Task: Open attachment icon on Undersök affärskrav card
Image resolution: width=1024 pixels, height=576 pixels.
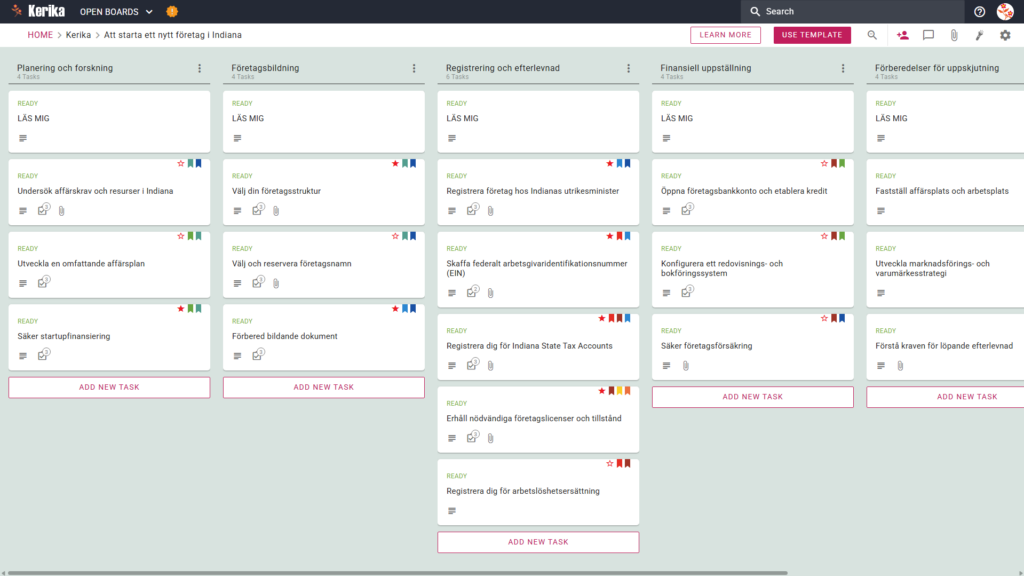Action: (61, 211)
